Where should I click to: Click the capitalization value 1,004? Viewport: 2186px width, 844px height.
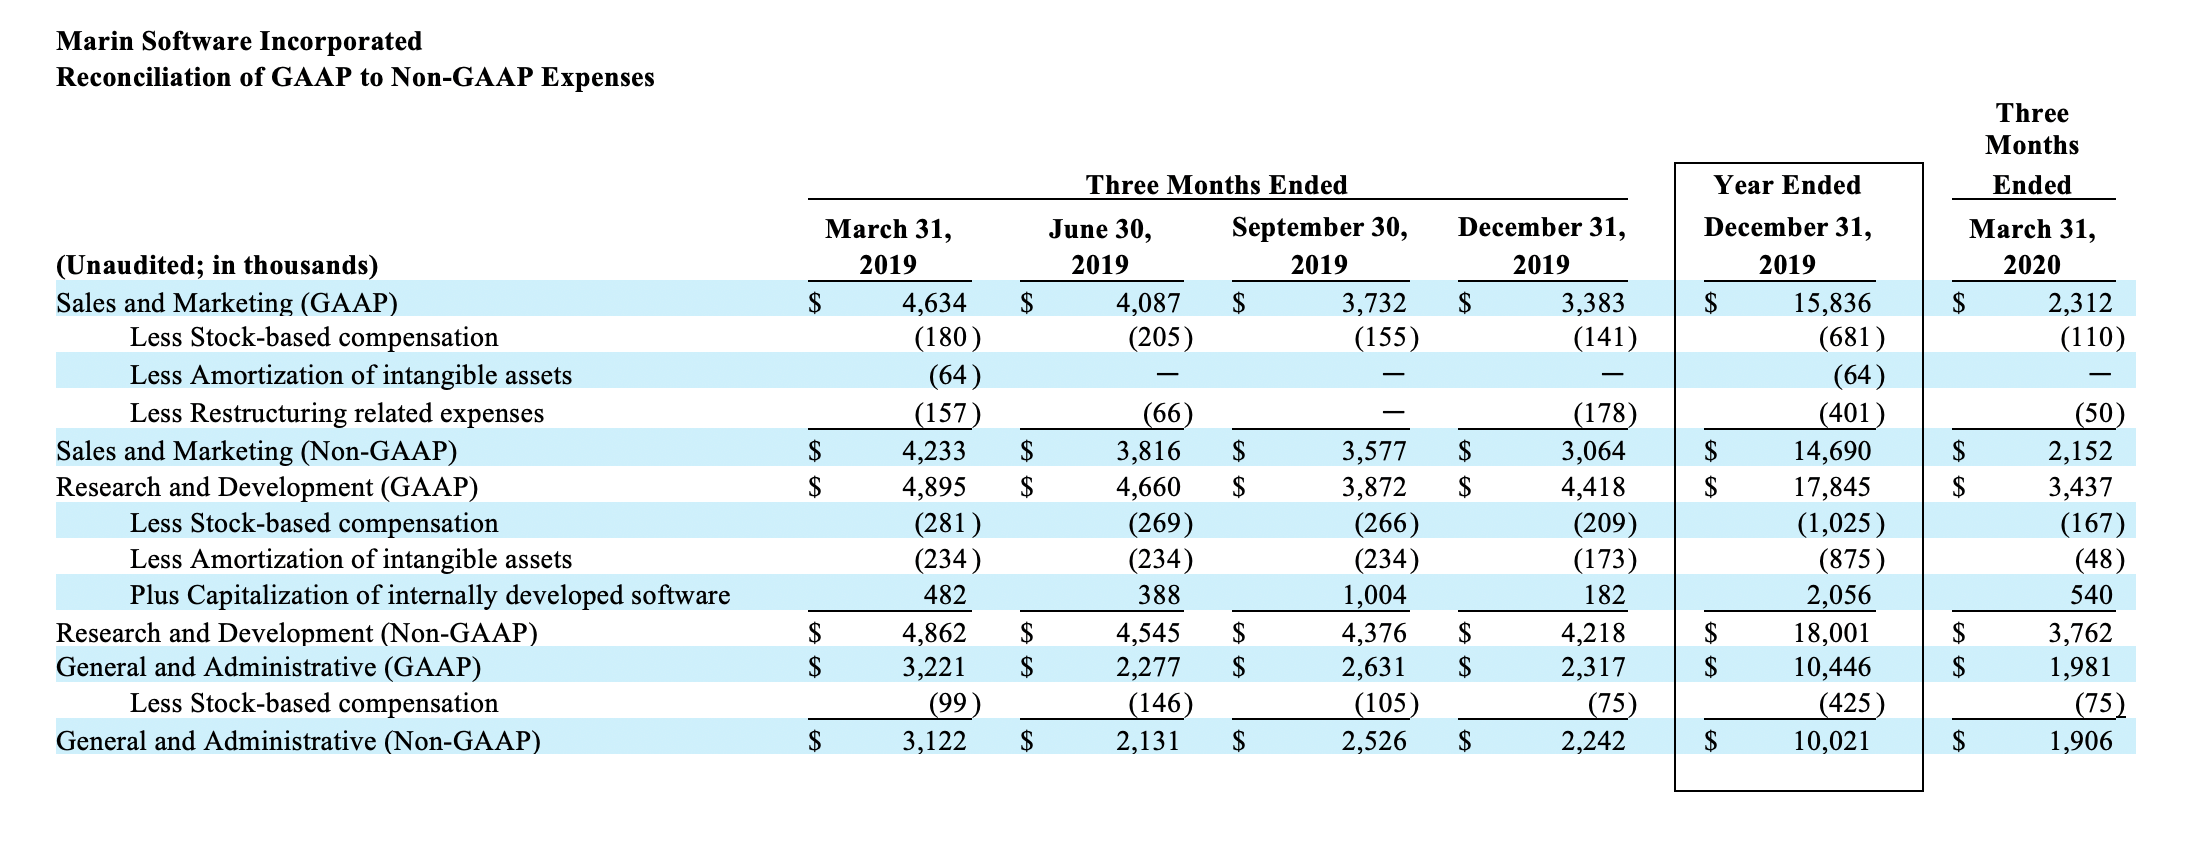click(x=1374, y=595)
